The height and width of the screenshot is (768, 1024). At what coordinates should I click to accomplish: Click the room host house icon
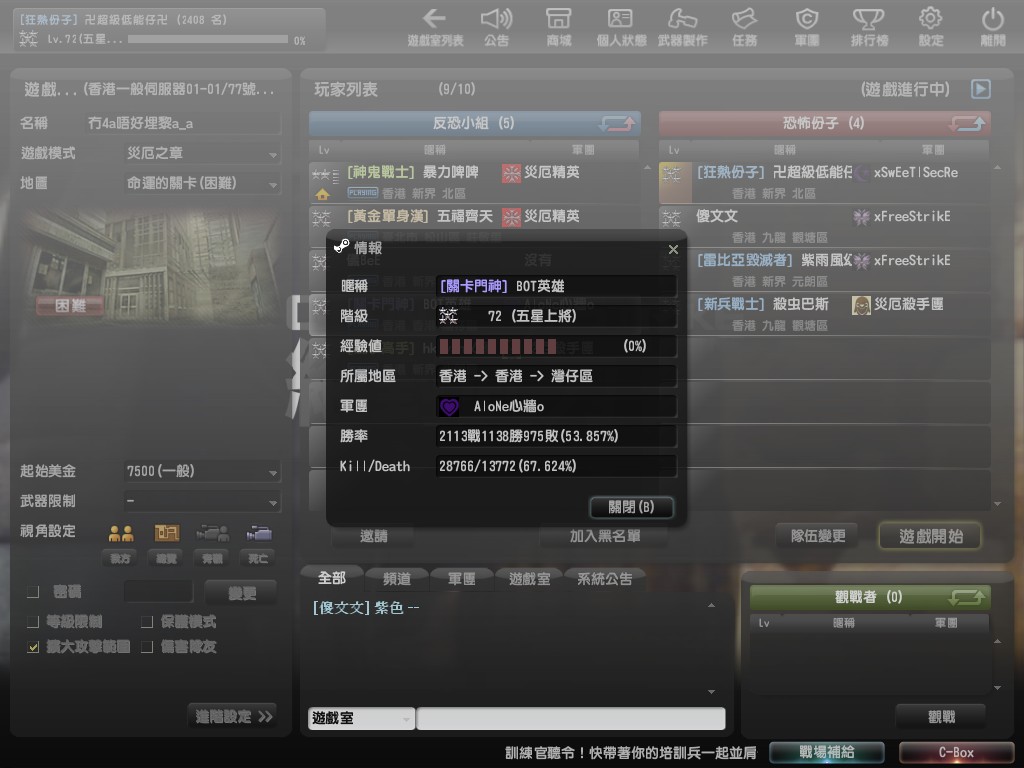pyautogui.click(x=322, y=194)
